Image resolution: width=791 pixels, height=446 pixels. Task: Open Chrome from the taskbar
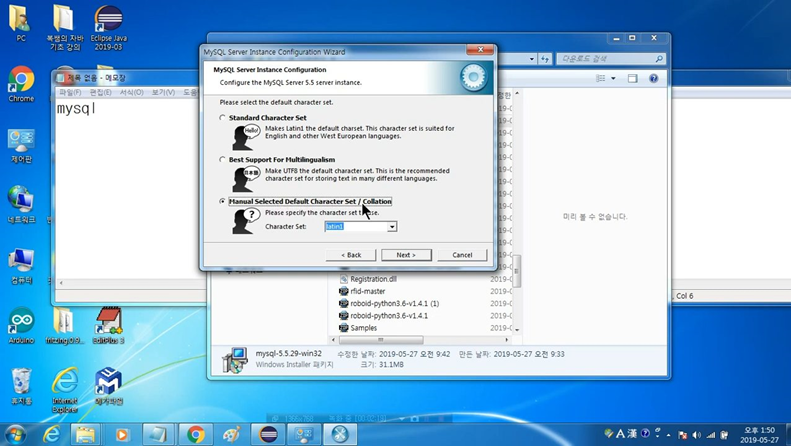pyautogui.click(x=196, y=434)
